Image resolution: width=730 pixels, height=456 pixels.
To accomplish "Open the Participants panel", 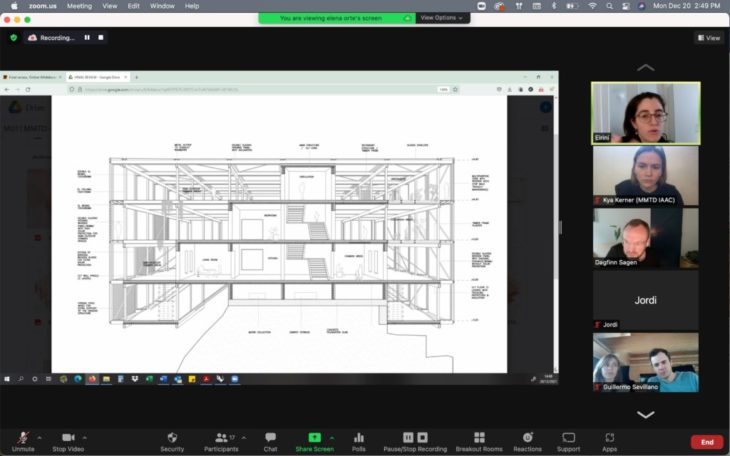I will [x=223, y=440].
